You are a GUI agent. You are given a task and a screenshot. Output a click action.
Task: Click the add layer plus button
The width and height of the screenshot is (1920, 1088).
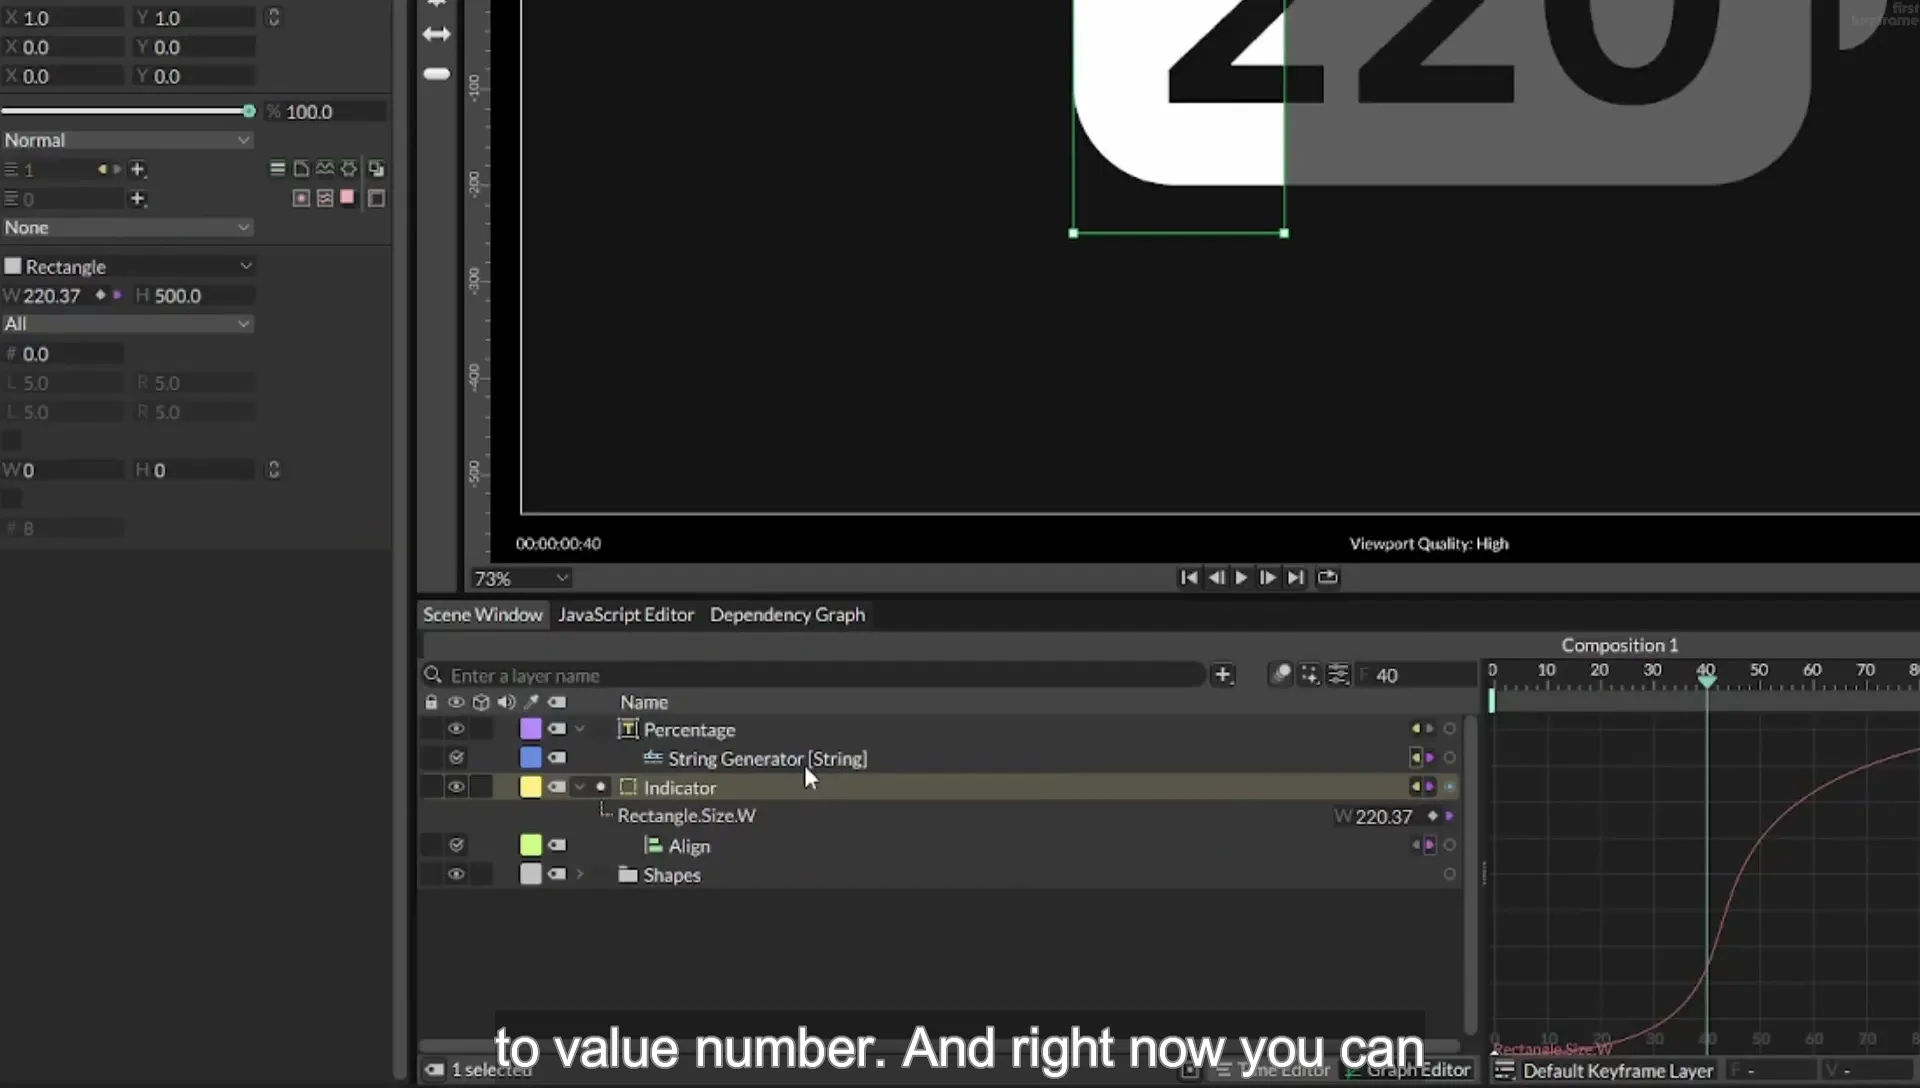[x=1222, y=675]
